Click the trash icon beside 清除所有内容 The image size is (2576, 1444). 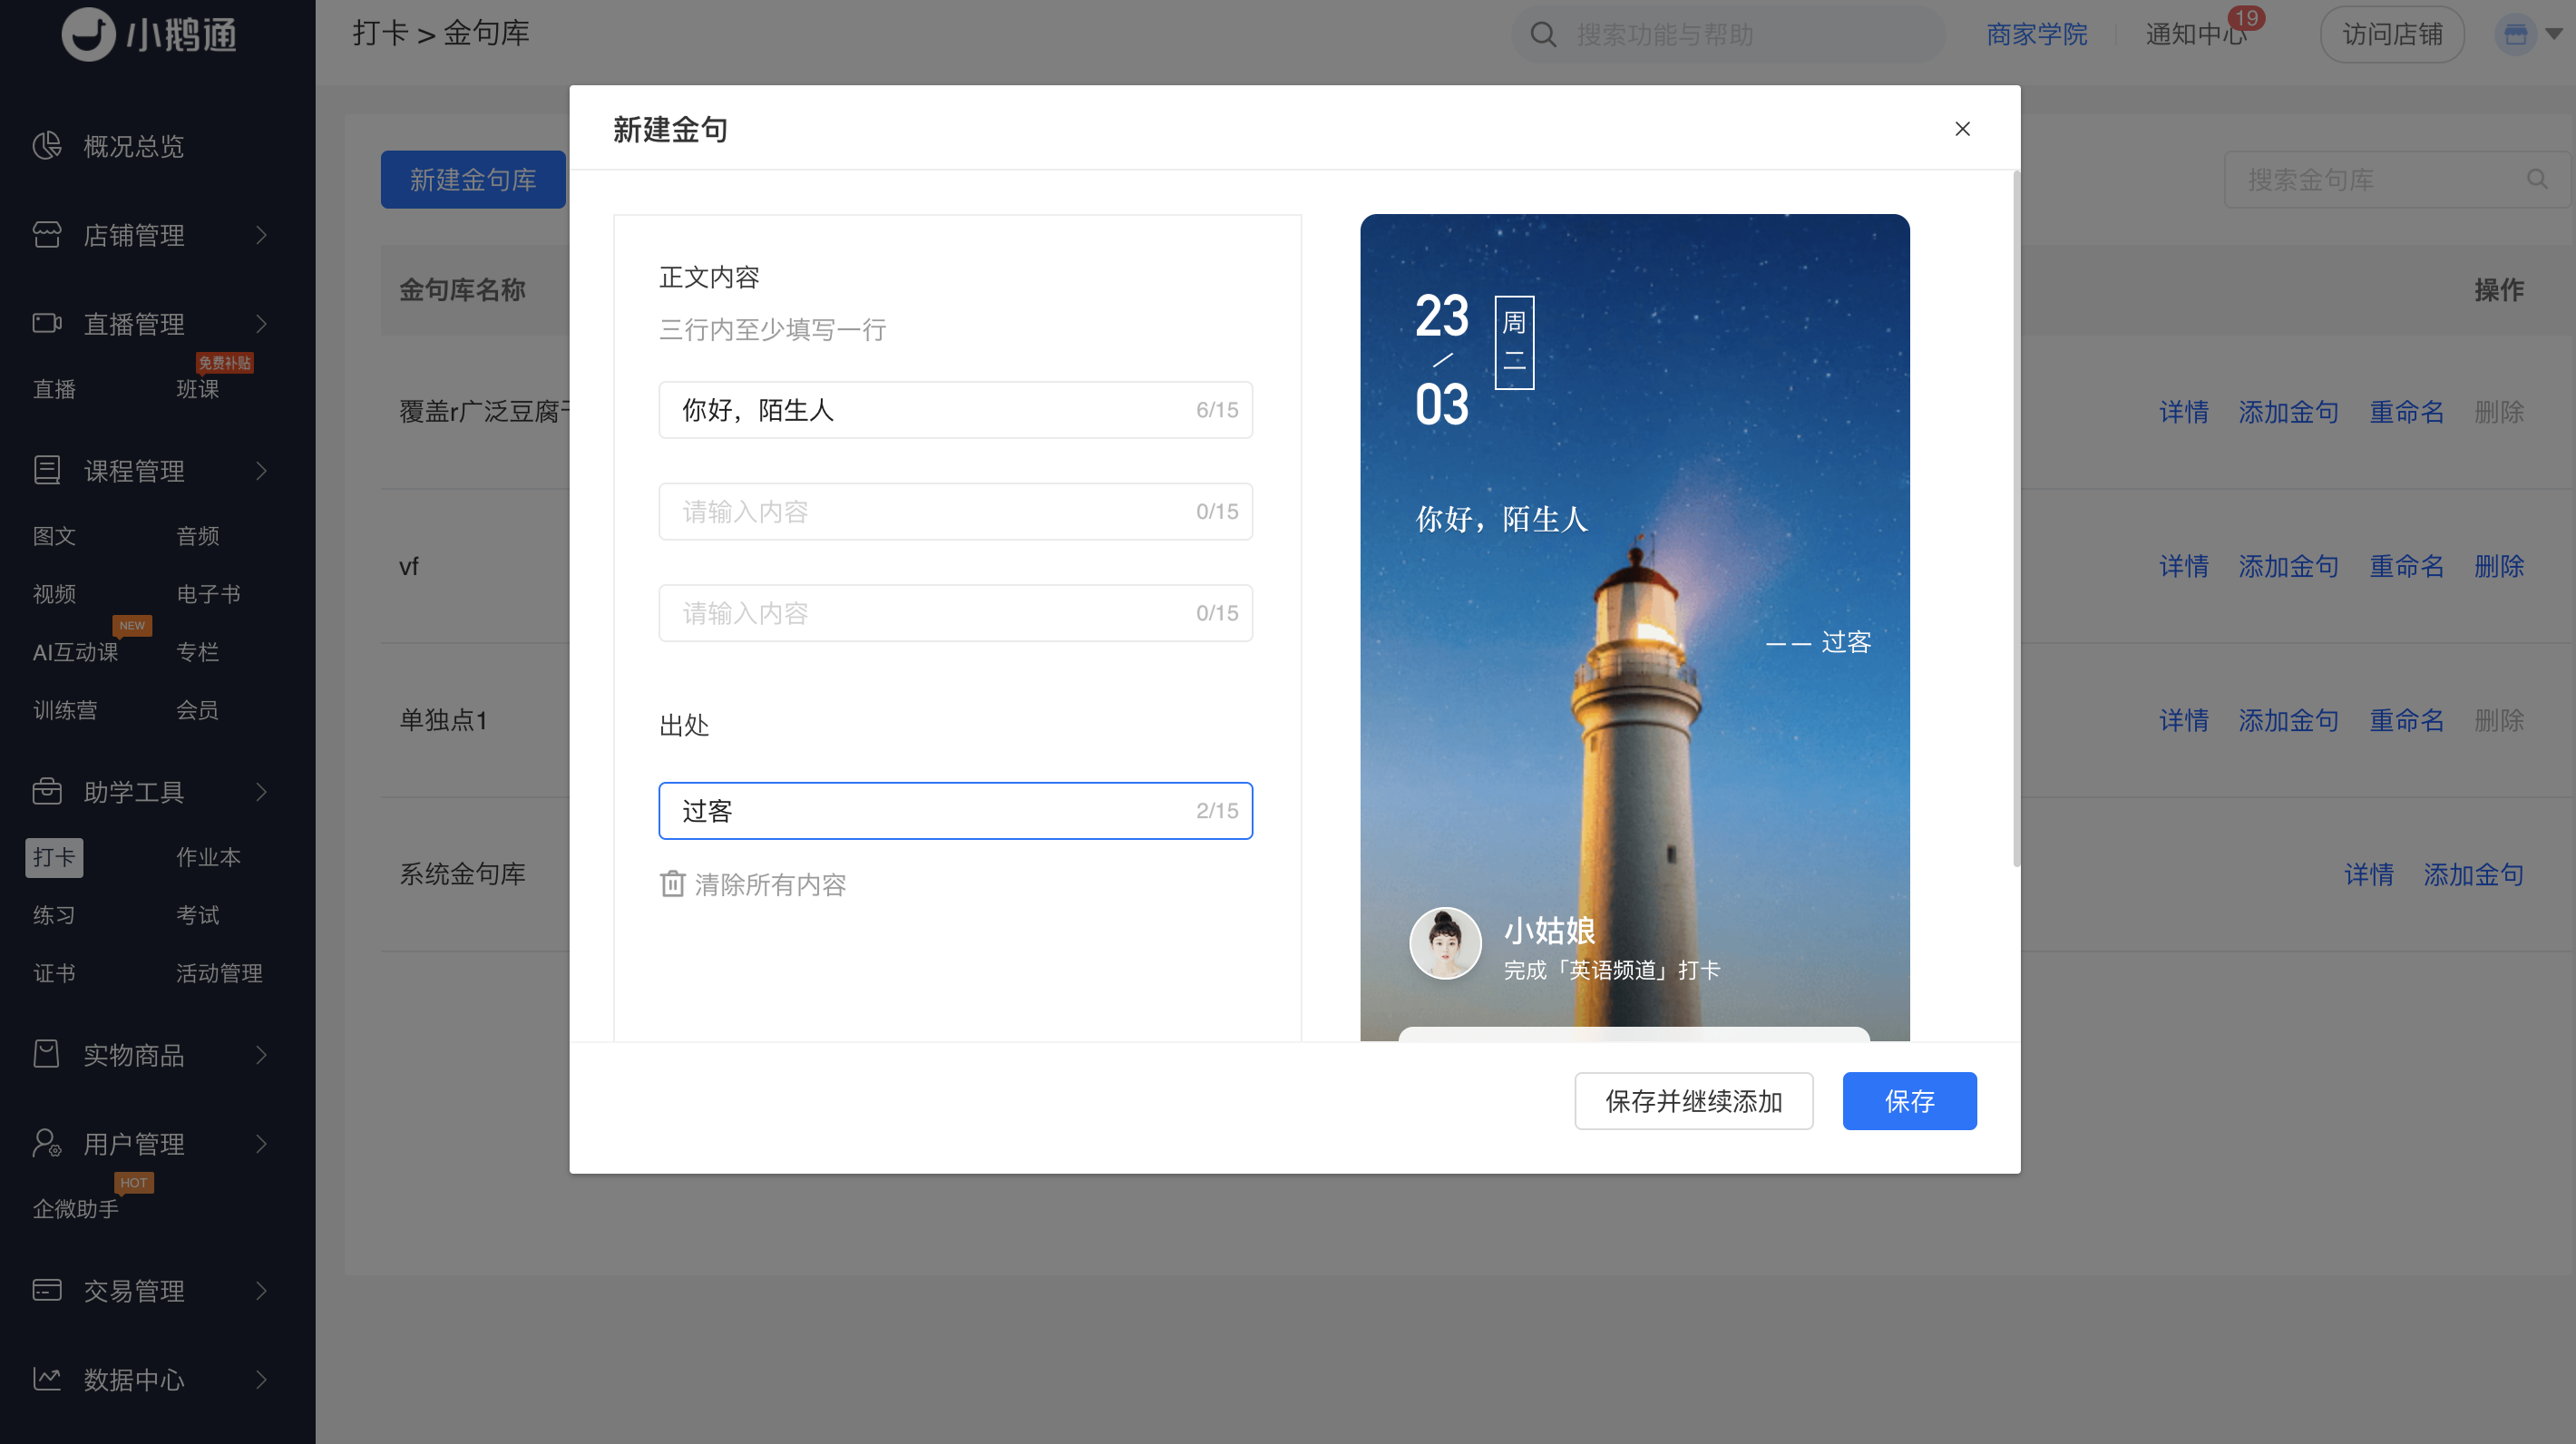pyautogui.click(x=672, y=884)
